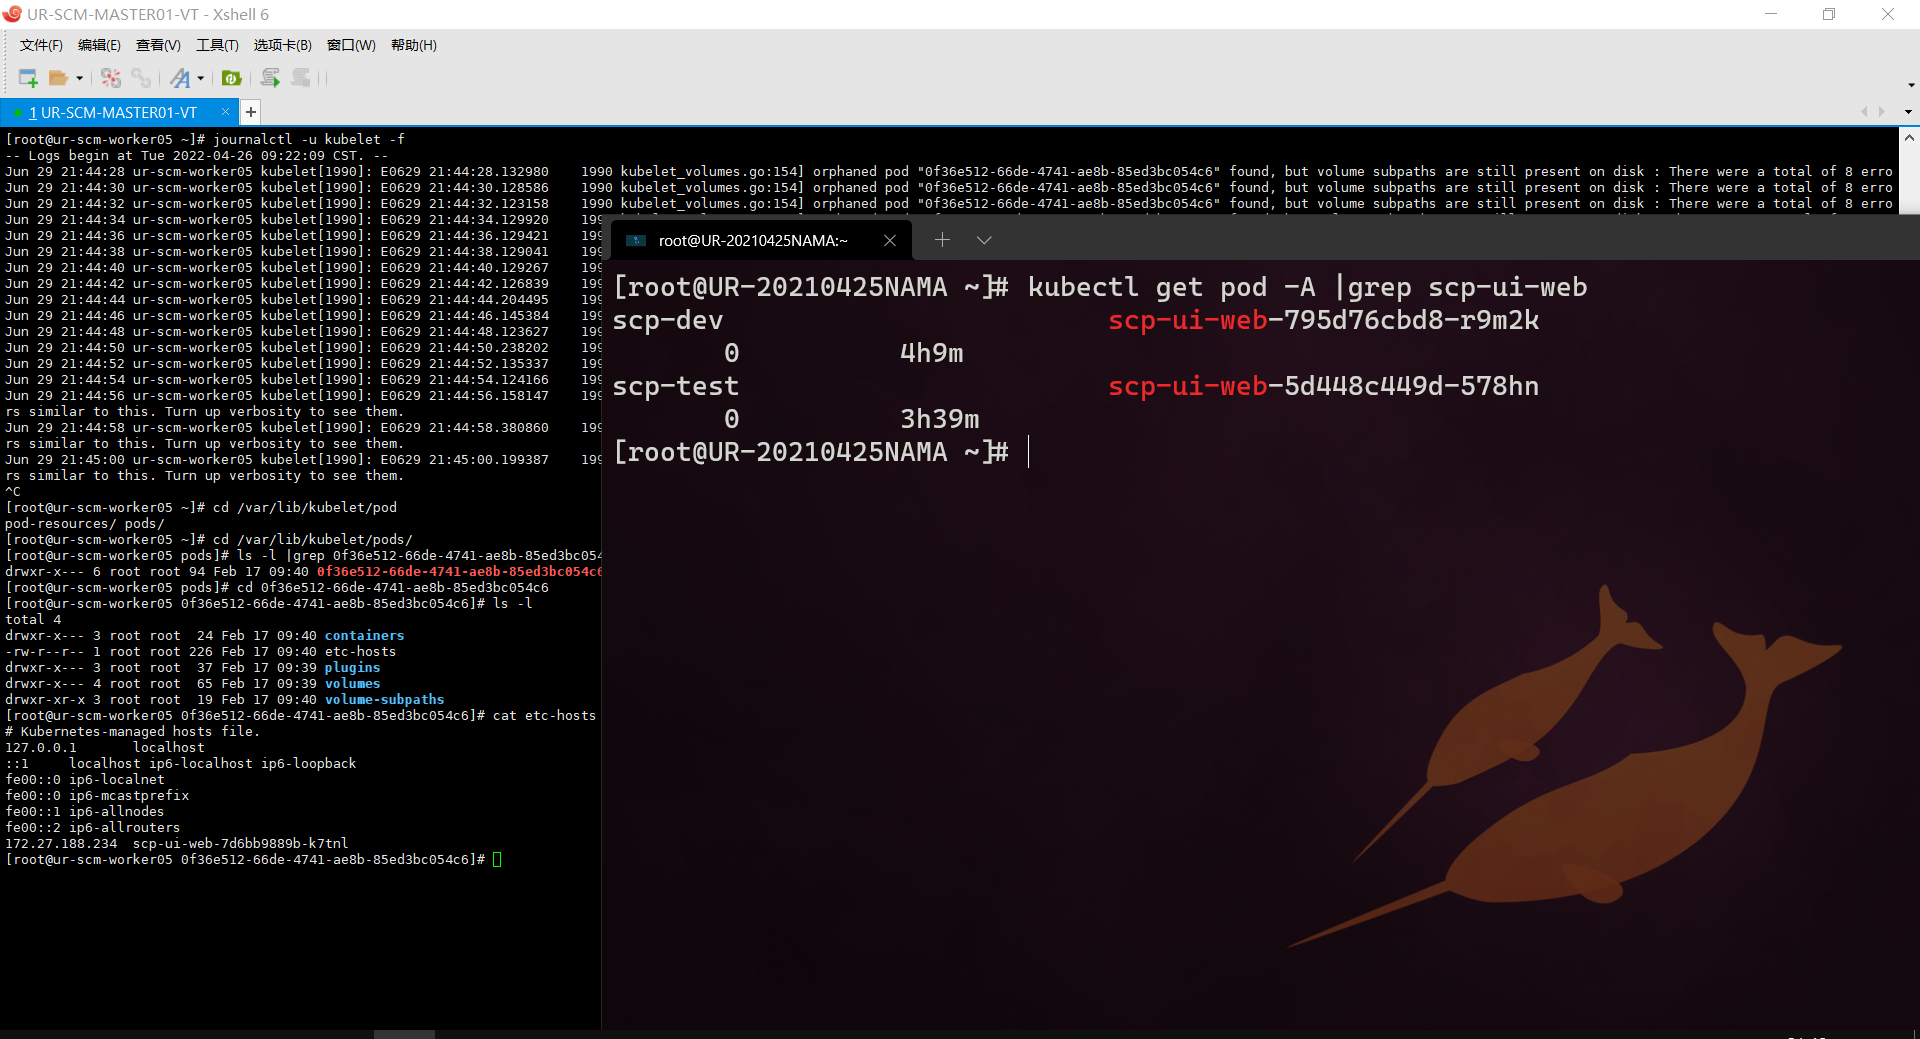The height and width of the screenshot is (1039, 1920).
Task: Close the root@UR-20210425NAMA:~ terminal tab
Action: point(890,240)
